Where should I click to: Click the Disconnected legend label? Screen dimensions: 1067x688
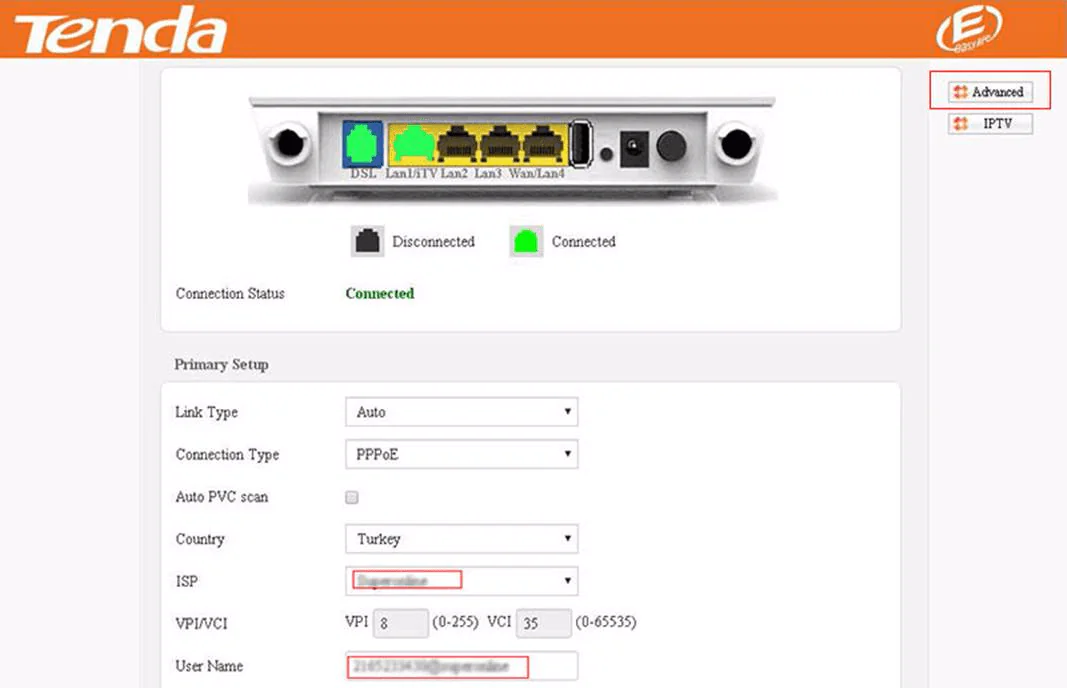(x=433, y=242)
